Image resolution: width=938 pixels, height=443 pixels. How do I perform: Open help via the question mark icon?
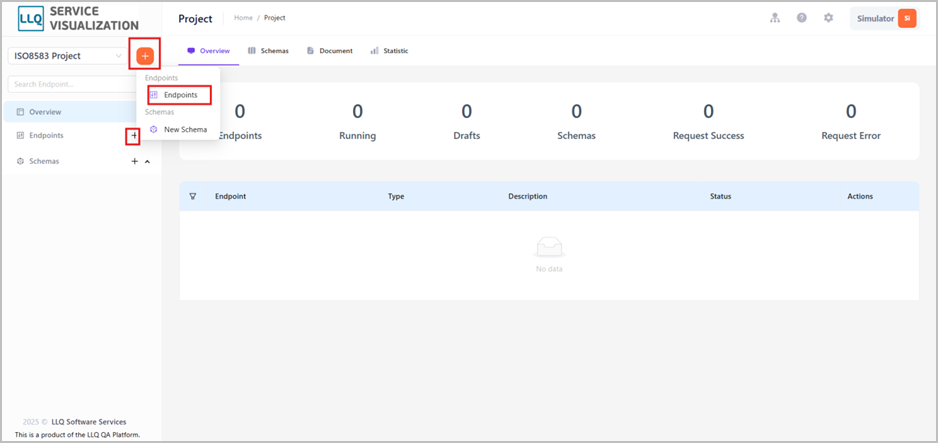tap(802, 18)
